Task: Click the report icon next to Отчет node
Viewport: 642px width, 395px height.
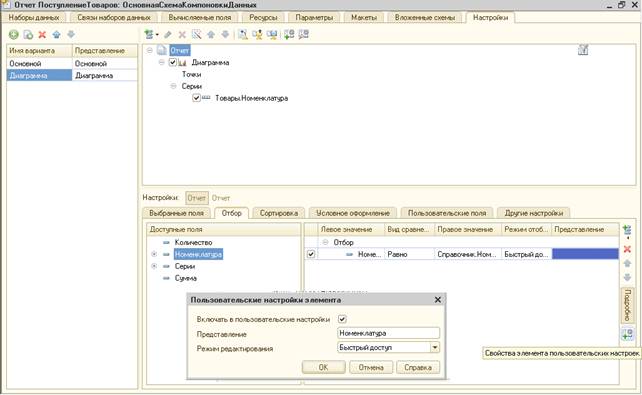Action: point(162,50)
